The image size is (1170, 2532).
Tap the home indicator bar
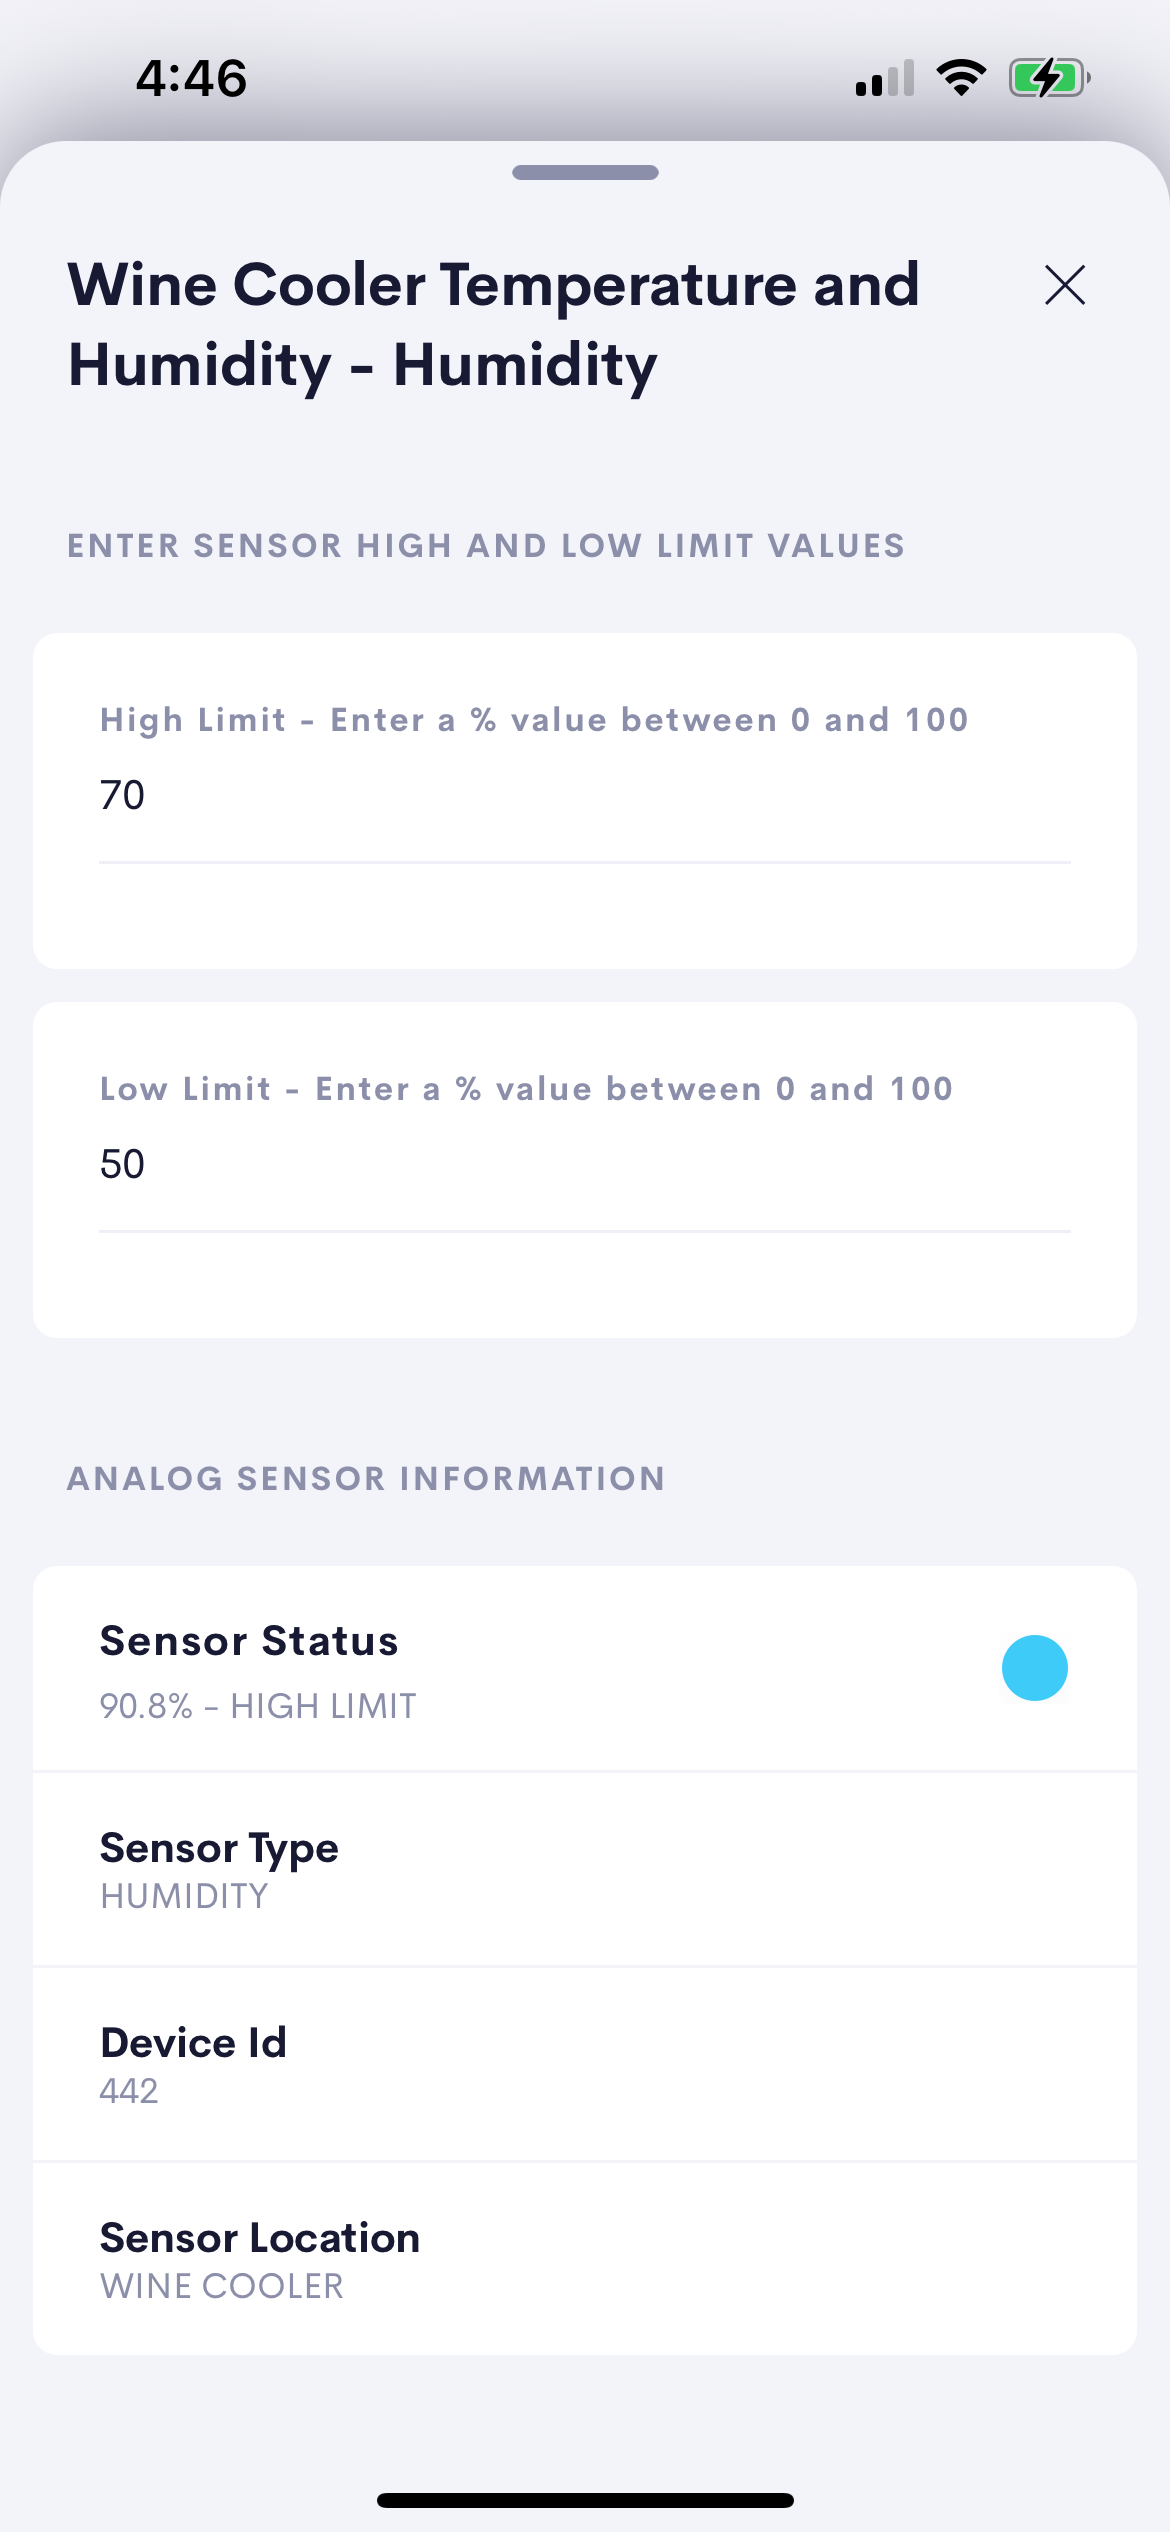585,2500
